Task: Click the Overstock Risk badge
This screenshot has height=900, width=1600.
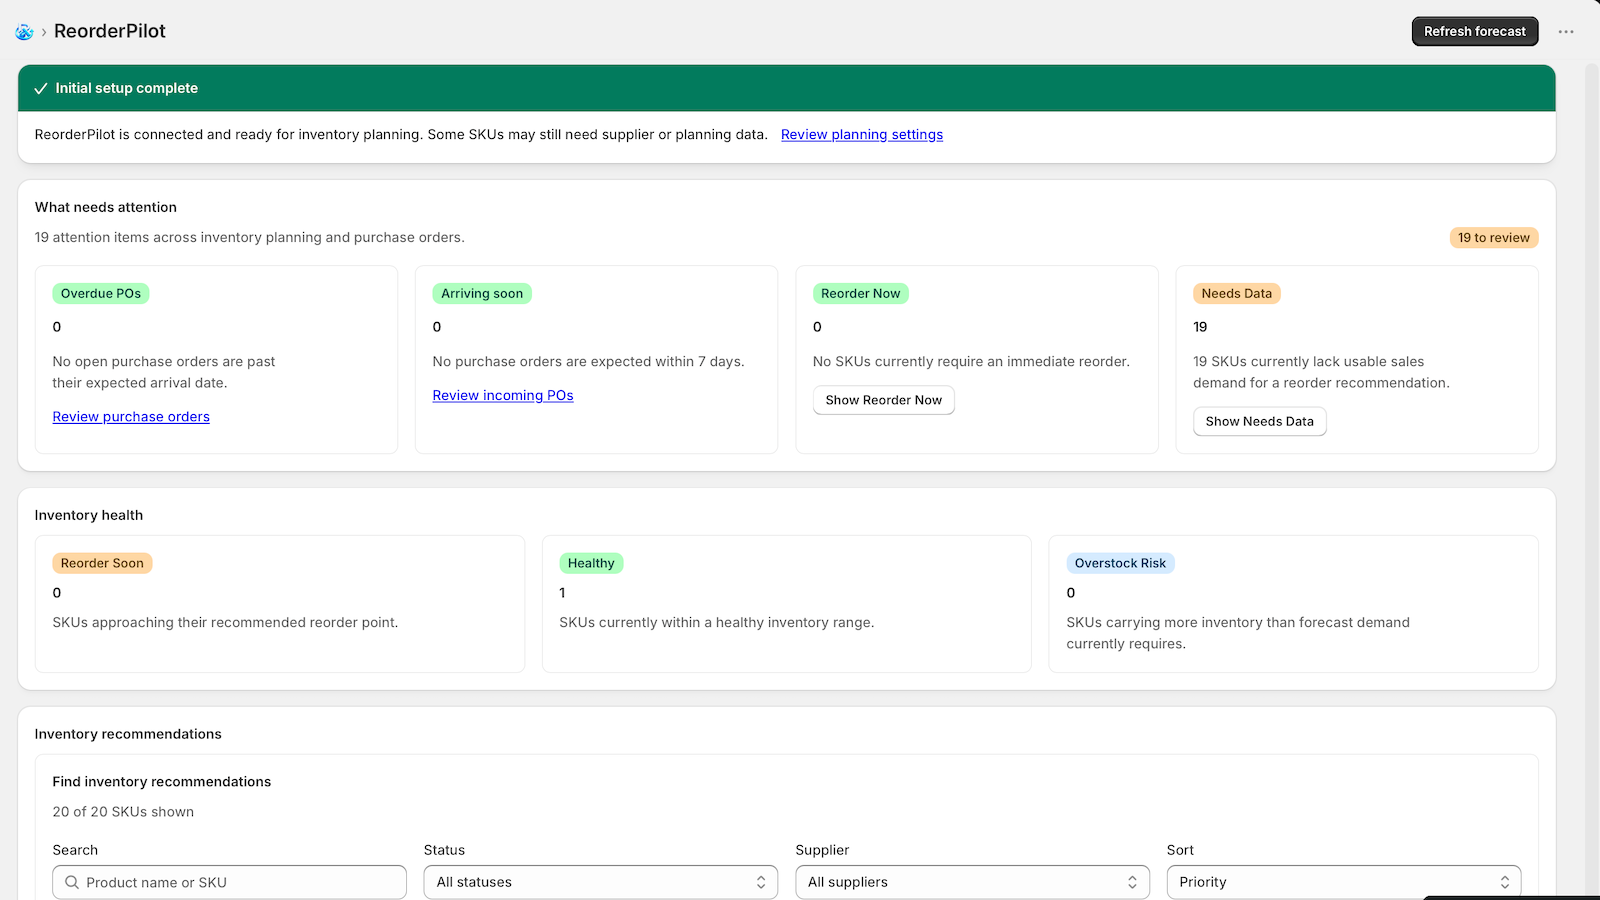Action: click(1120, 563)
